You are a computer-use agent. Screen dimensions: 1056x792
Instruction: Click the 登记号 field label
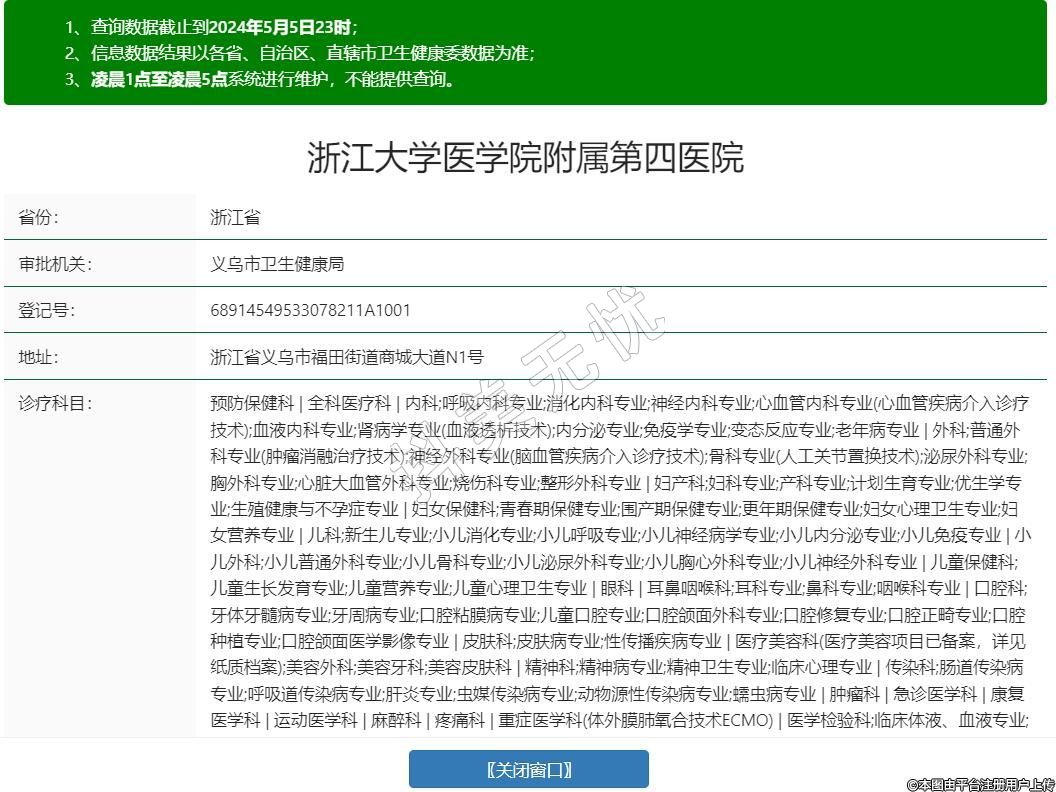tap(47, 310)
